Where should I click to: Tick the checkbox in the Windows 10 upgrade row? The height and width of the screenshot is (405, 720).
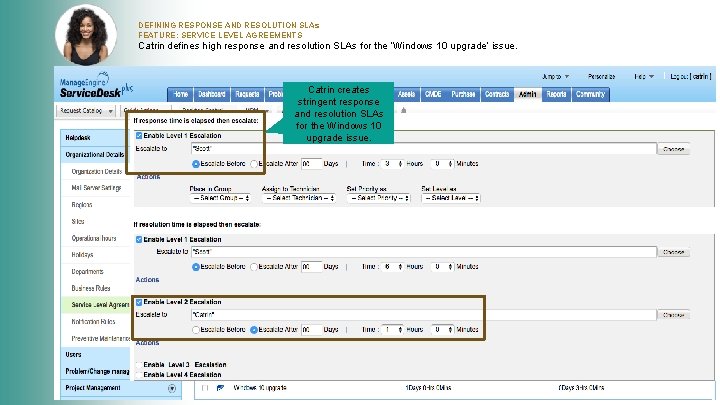pyautogui.click(x=205, y=388)
